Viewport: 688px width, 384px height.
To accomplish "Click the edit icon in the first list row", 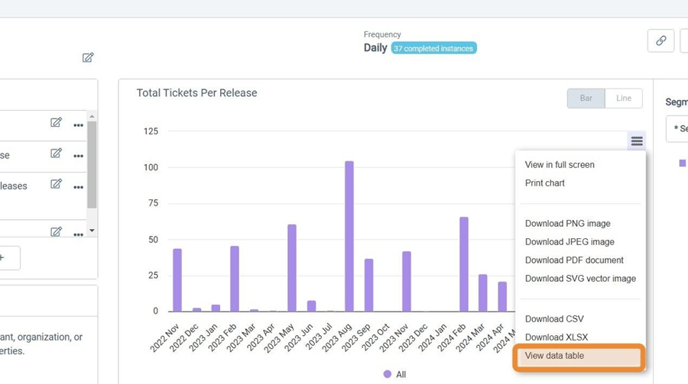I will (x=56, y=122).
